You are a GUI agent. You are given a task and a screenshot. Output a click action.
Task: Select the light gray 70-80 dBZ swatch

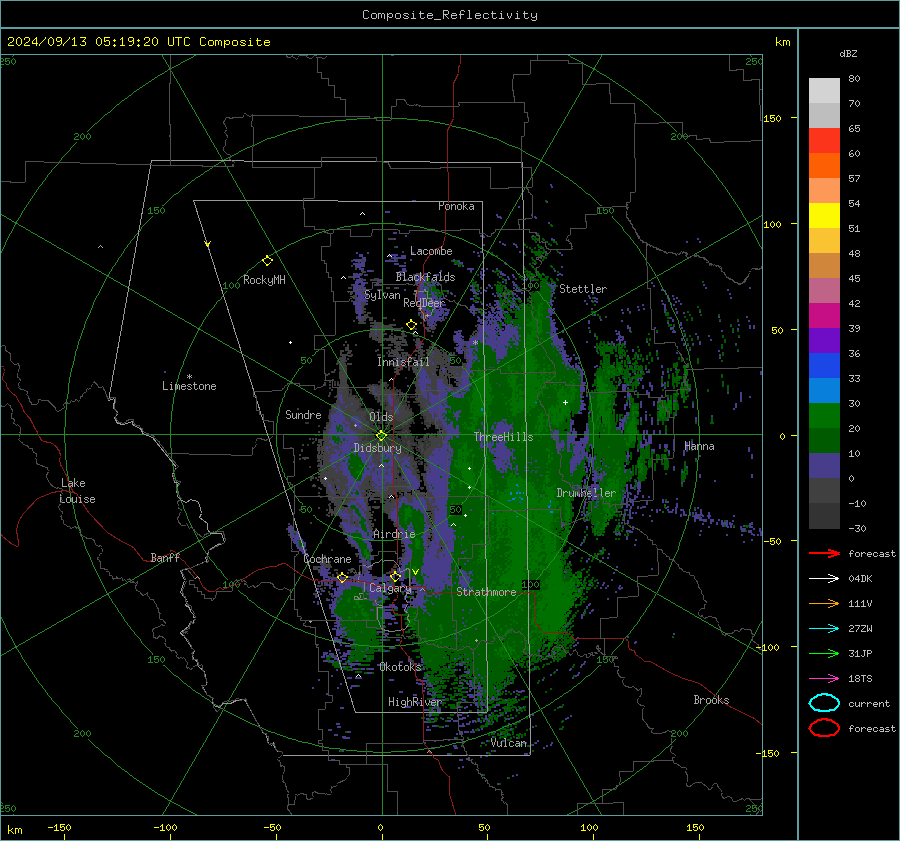click(x=824, y=91)
